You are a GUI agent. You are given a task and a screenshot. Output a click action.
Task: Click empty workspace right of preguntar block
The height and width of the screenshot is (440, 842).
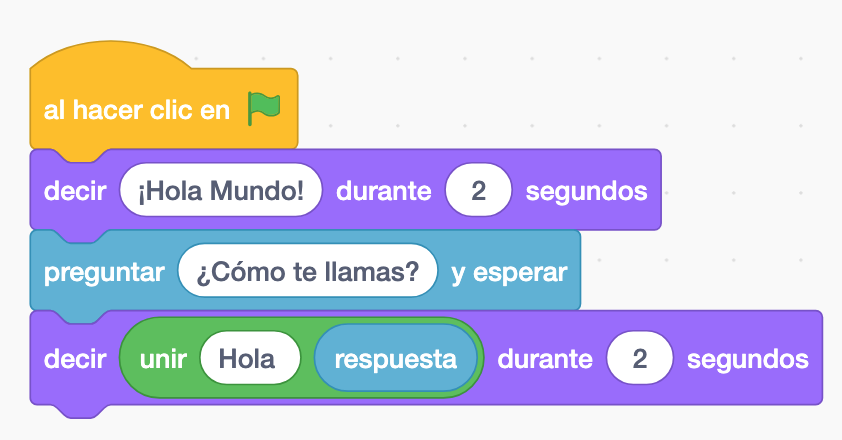point(700,272)
